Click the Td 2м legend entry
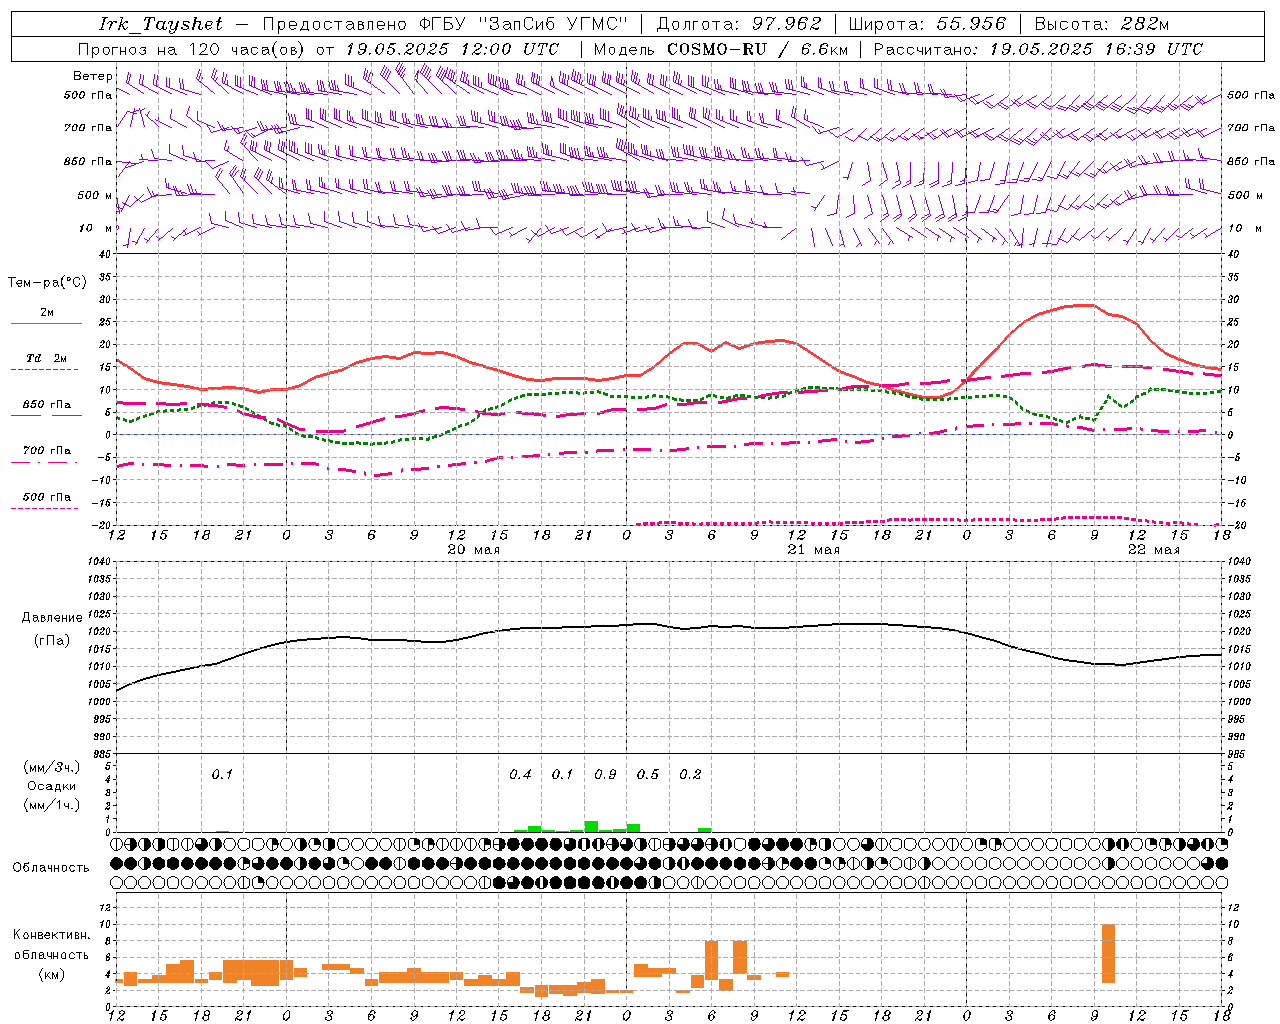The image size is (1280, 1024). (47, 358)
